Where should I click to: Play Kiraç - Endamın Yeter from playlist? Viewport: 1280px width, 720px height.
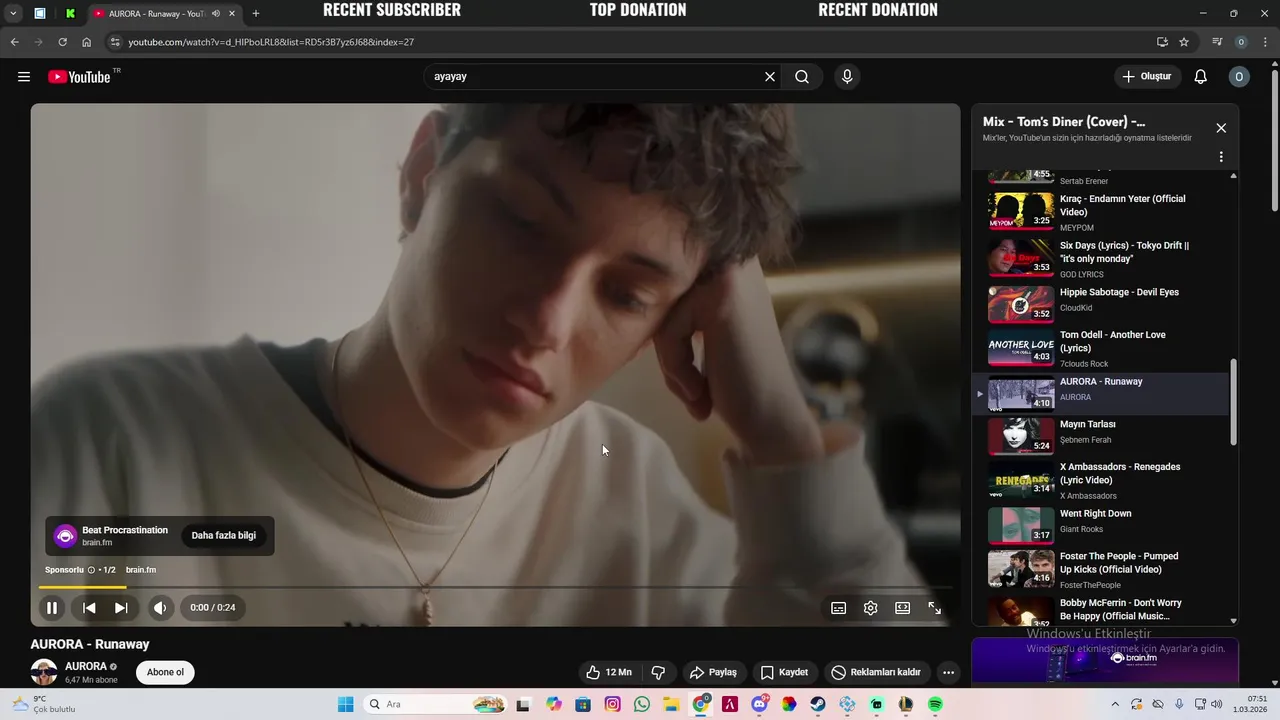(1100, 211)
